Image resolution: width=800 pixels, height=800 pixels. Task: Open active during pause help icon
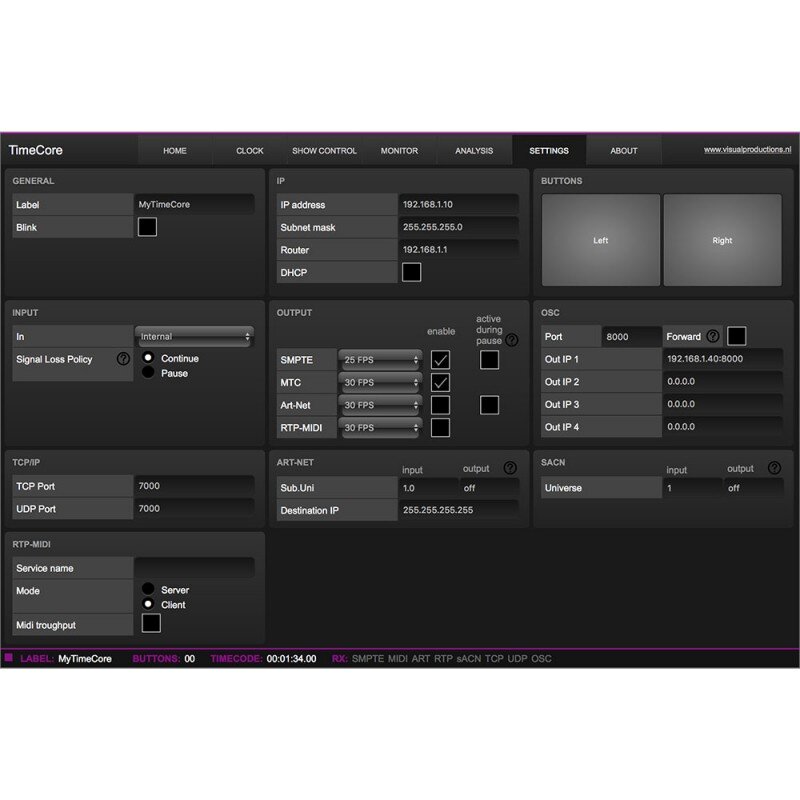point(512,340)
